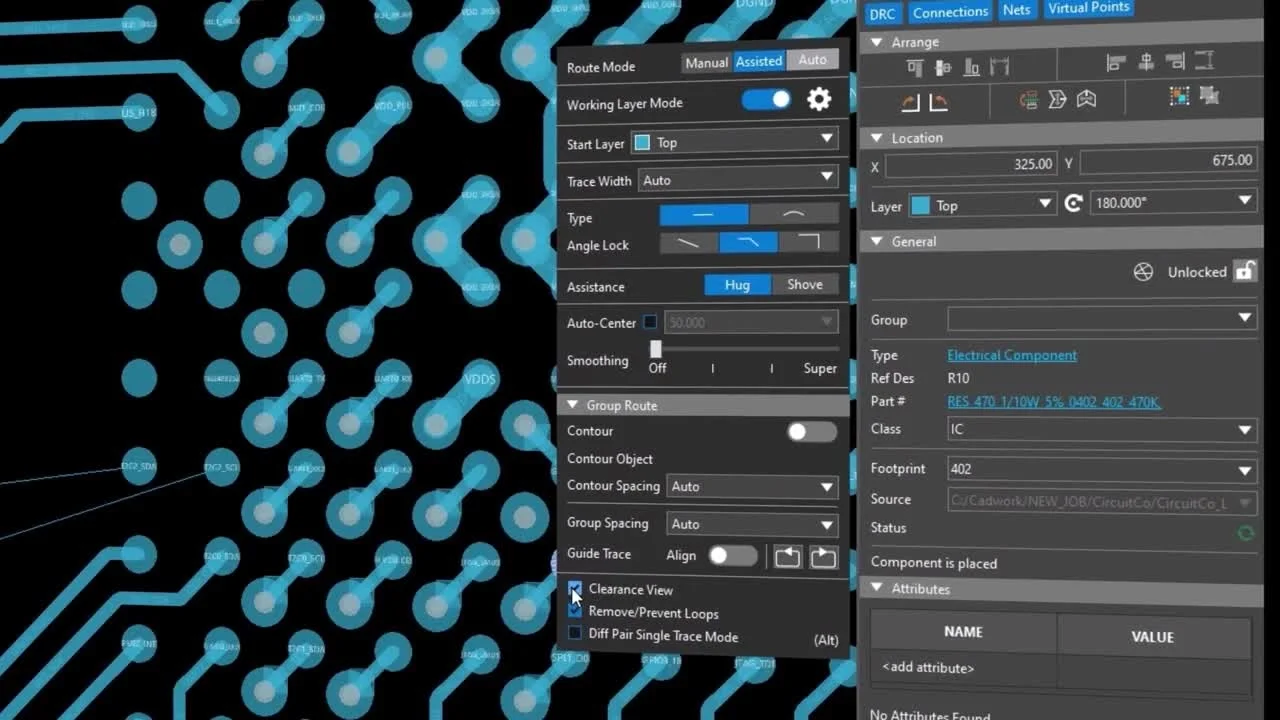Screen dimensions: 1280x720
Task: Uncheck the Clearance View checkbox
Action: pyautogui.click(x=574, y=588)
